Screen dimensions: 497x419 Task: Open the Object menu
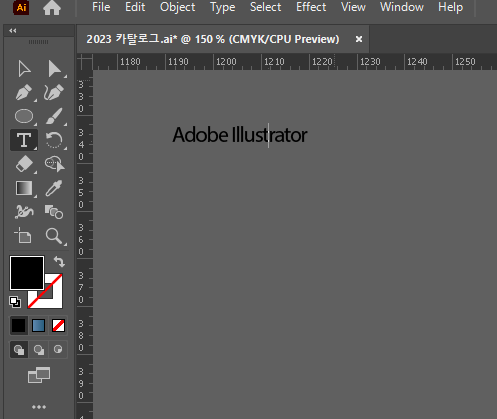[x=177, y=7]
